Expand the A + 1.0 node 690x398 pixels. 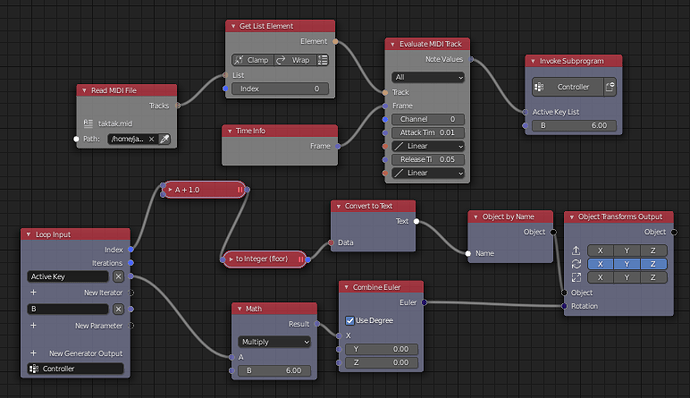coord(170,190)
